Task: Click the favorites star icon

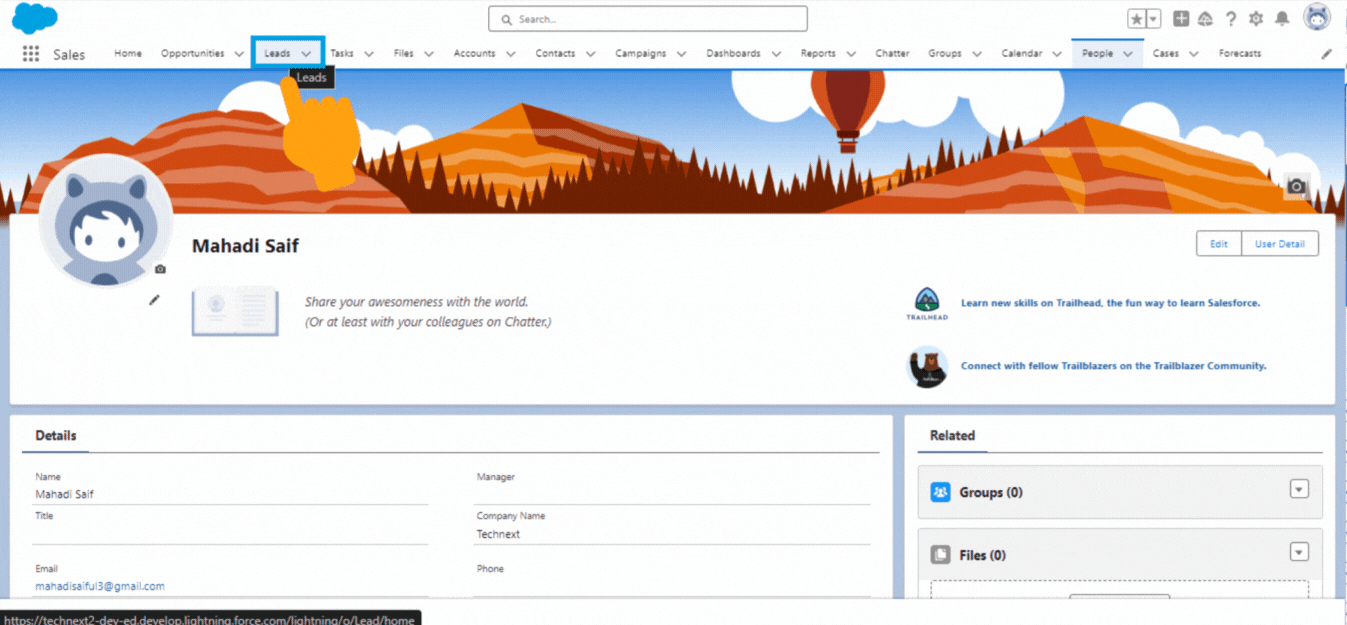Action: [x=1139, y=17]
